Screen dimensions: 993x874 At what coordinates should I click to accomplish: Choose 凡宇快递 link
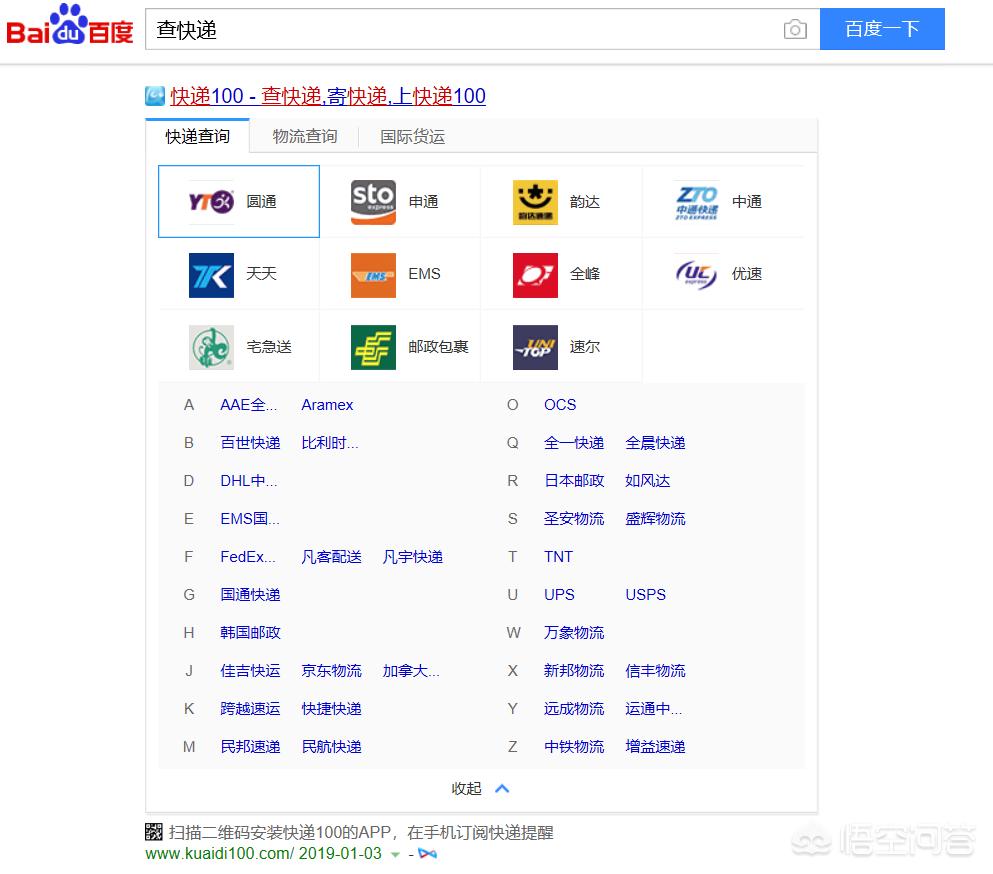[412, 557]
